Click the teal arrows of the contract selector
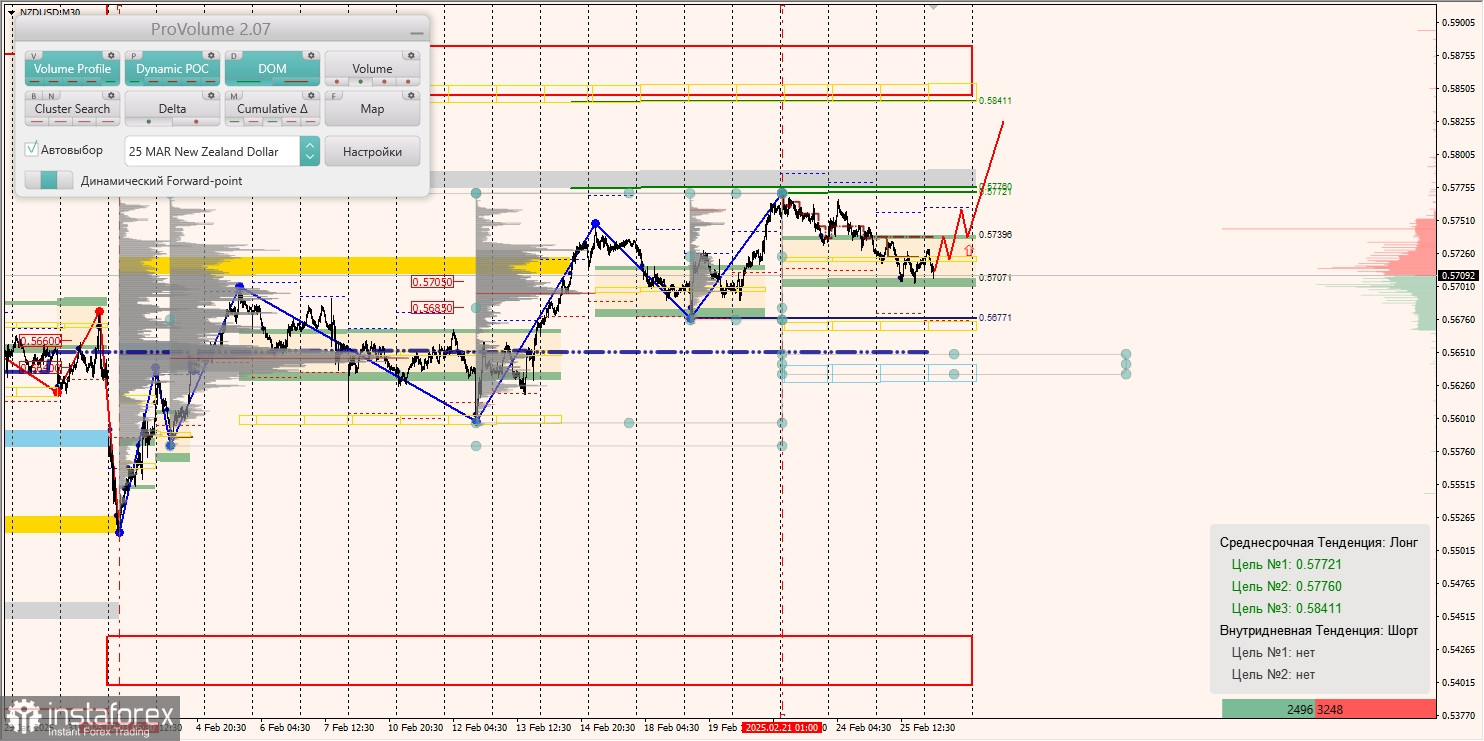Screen dimensions: 1484x741 point(310,151)
